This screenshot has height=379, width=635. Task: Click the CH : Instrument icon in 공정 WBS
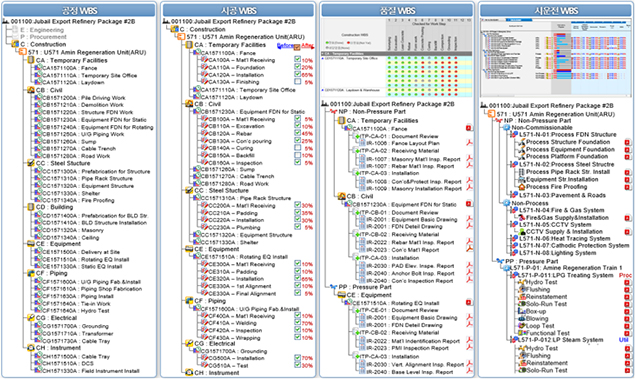30,347
